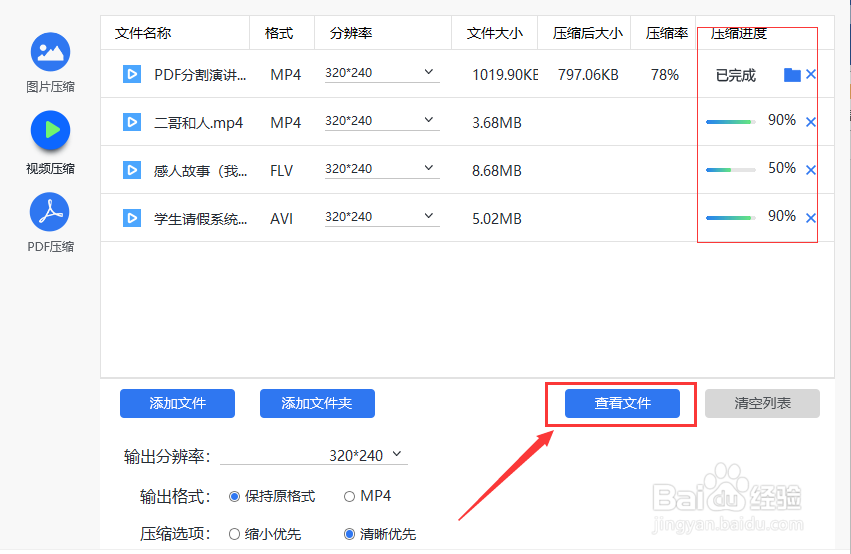Click the FLV format cell
The width and height of the screenshot is (851, 554).
[281, 171]
